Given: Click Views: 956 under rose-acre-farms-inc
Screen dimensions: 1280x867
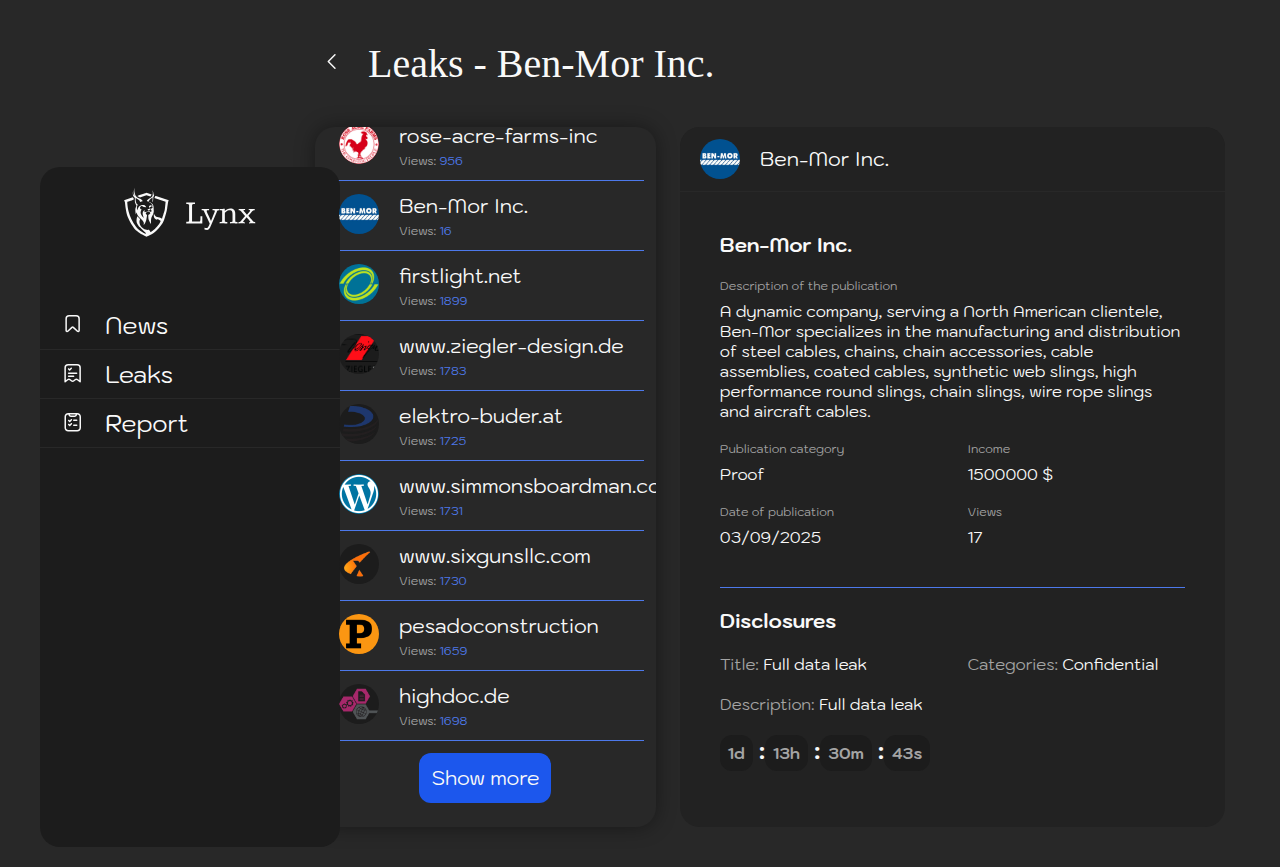Looking at the screenshot, I should (x=431, y=161).
